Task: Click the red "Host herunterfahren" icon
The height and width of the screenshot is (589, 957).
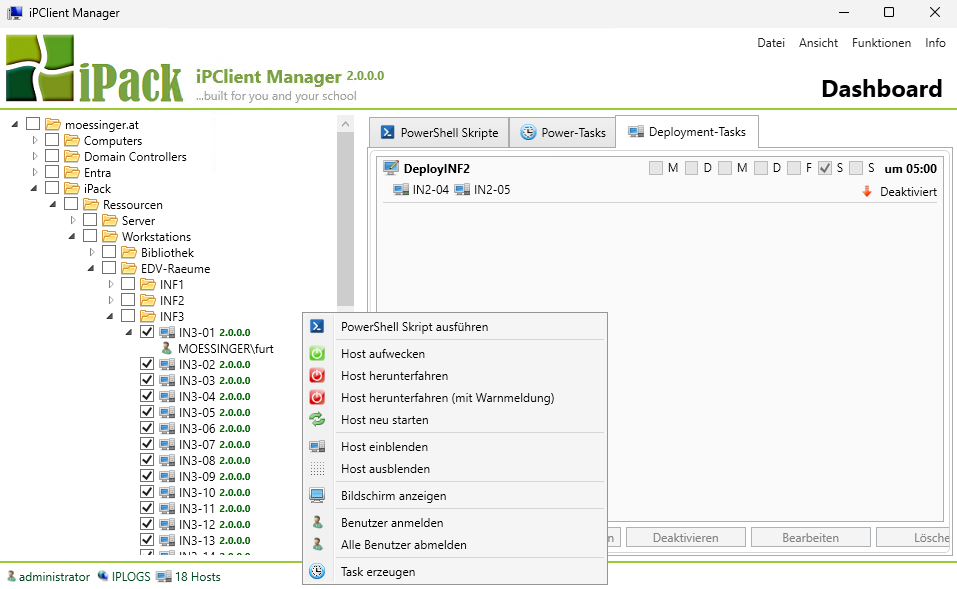Action: [x=317, y=375]
